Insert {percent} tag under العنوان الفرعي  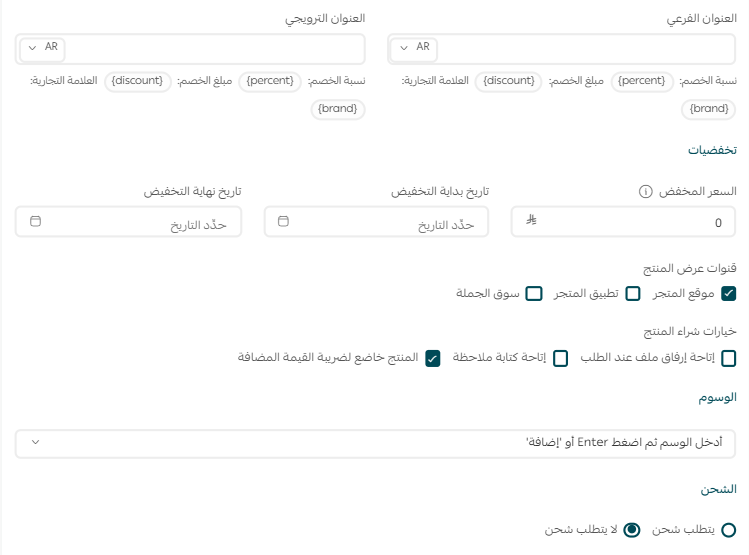(x=642, y=81)
